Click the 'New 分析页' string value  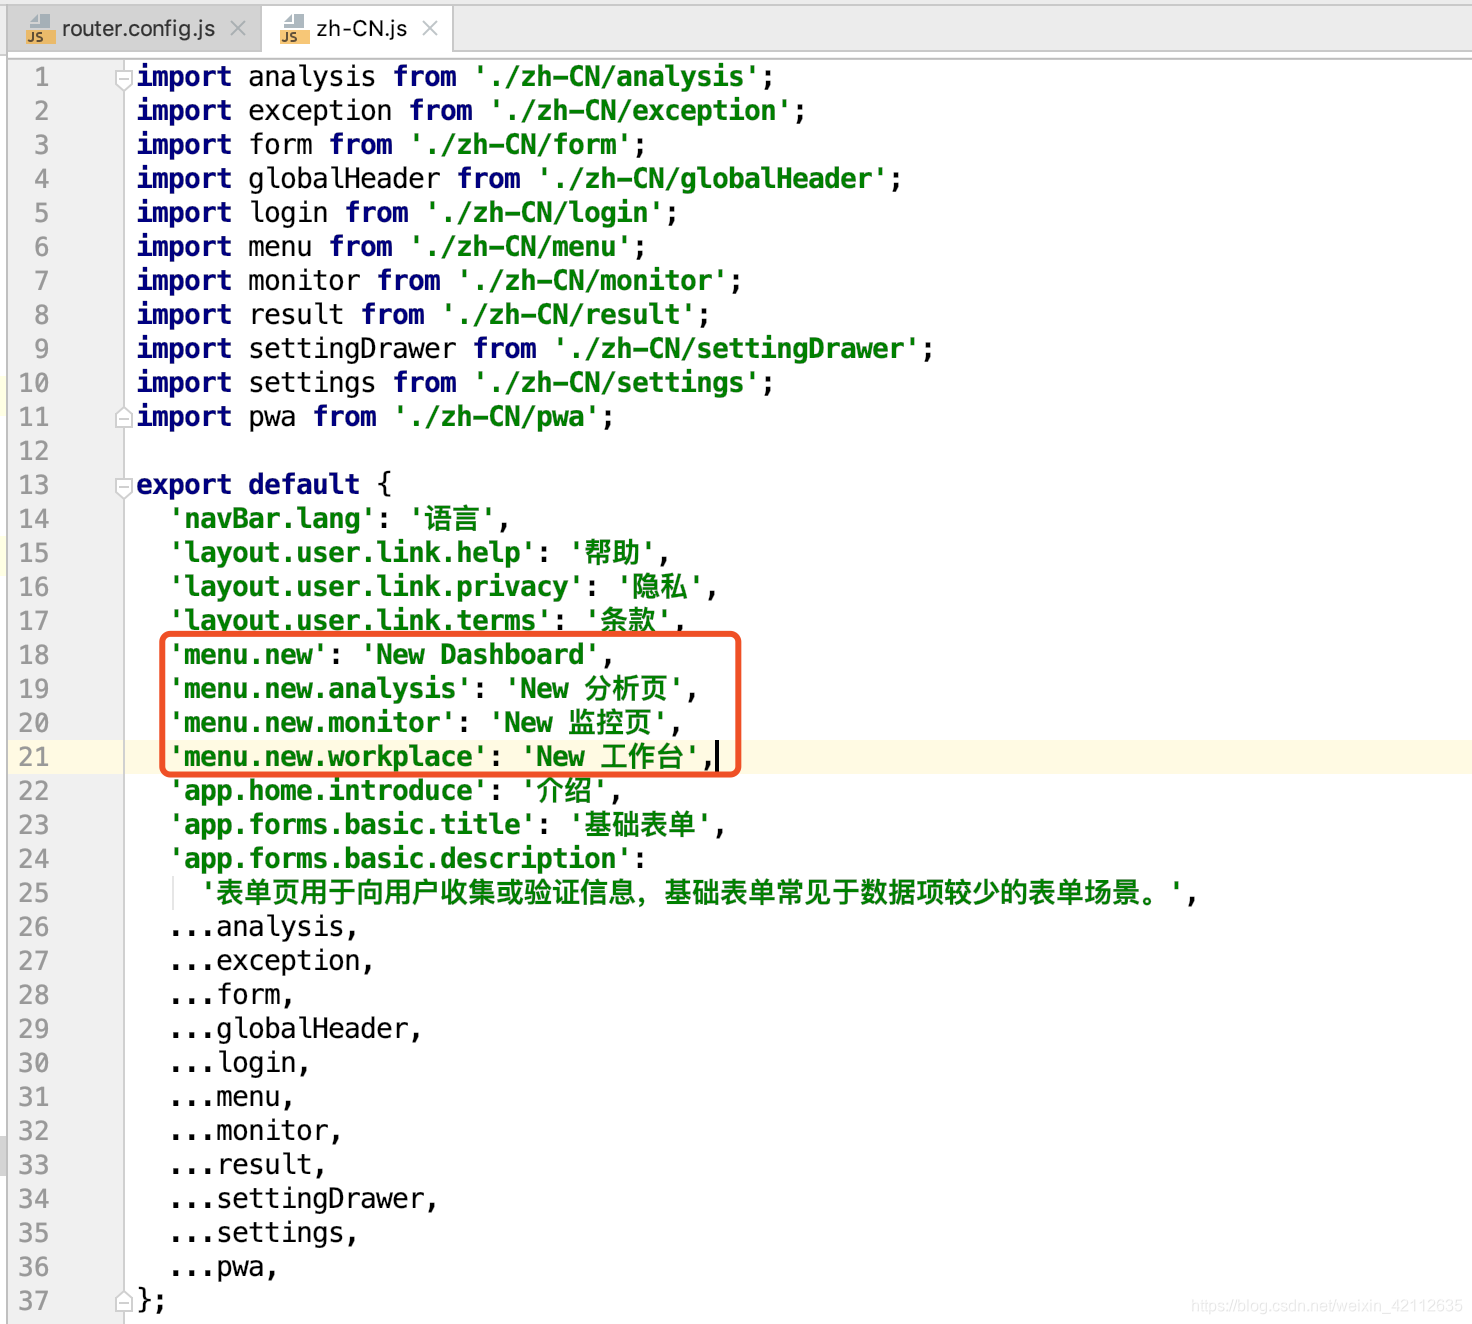pyautogui.click(x=594, y=689)
